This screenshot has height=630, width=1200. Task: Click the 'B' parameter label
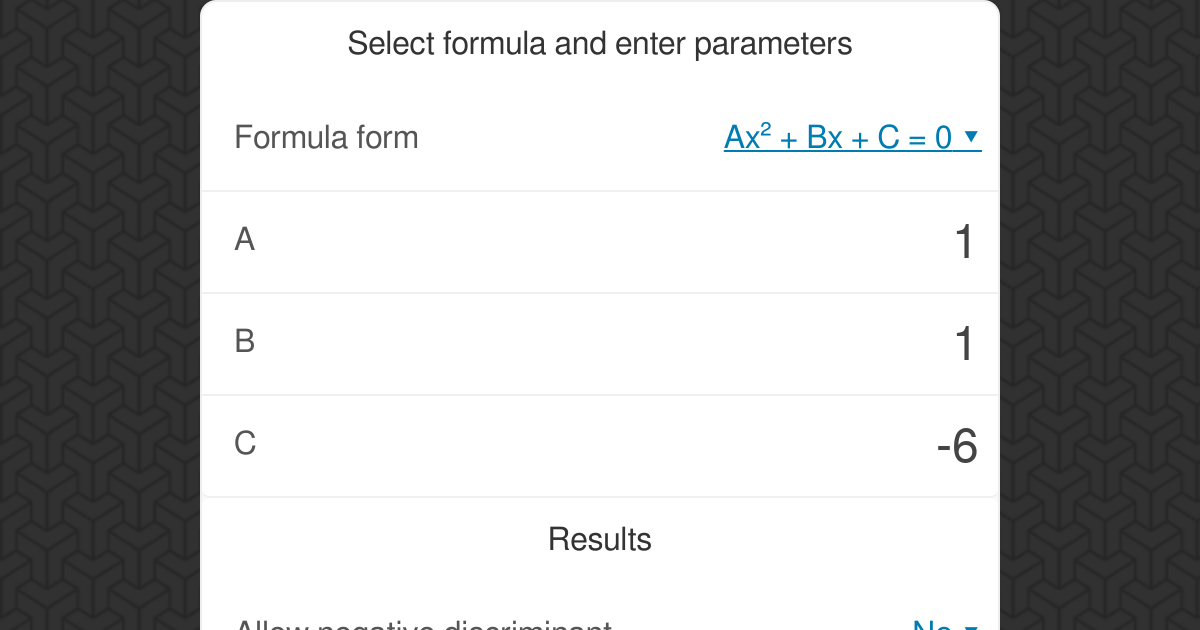pyautogui.click(x=245, y=341)
